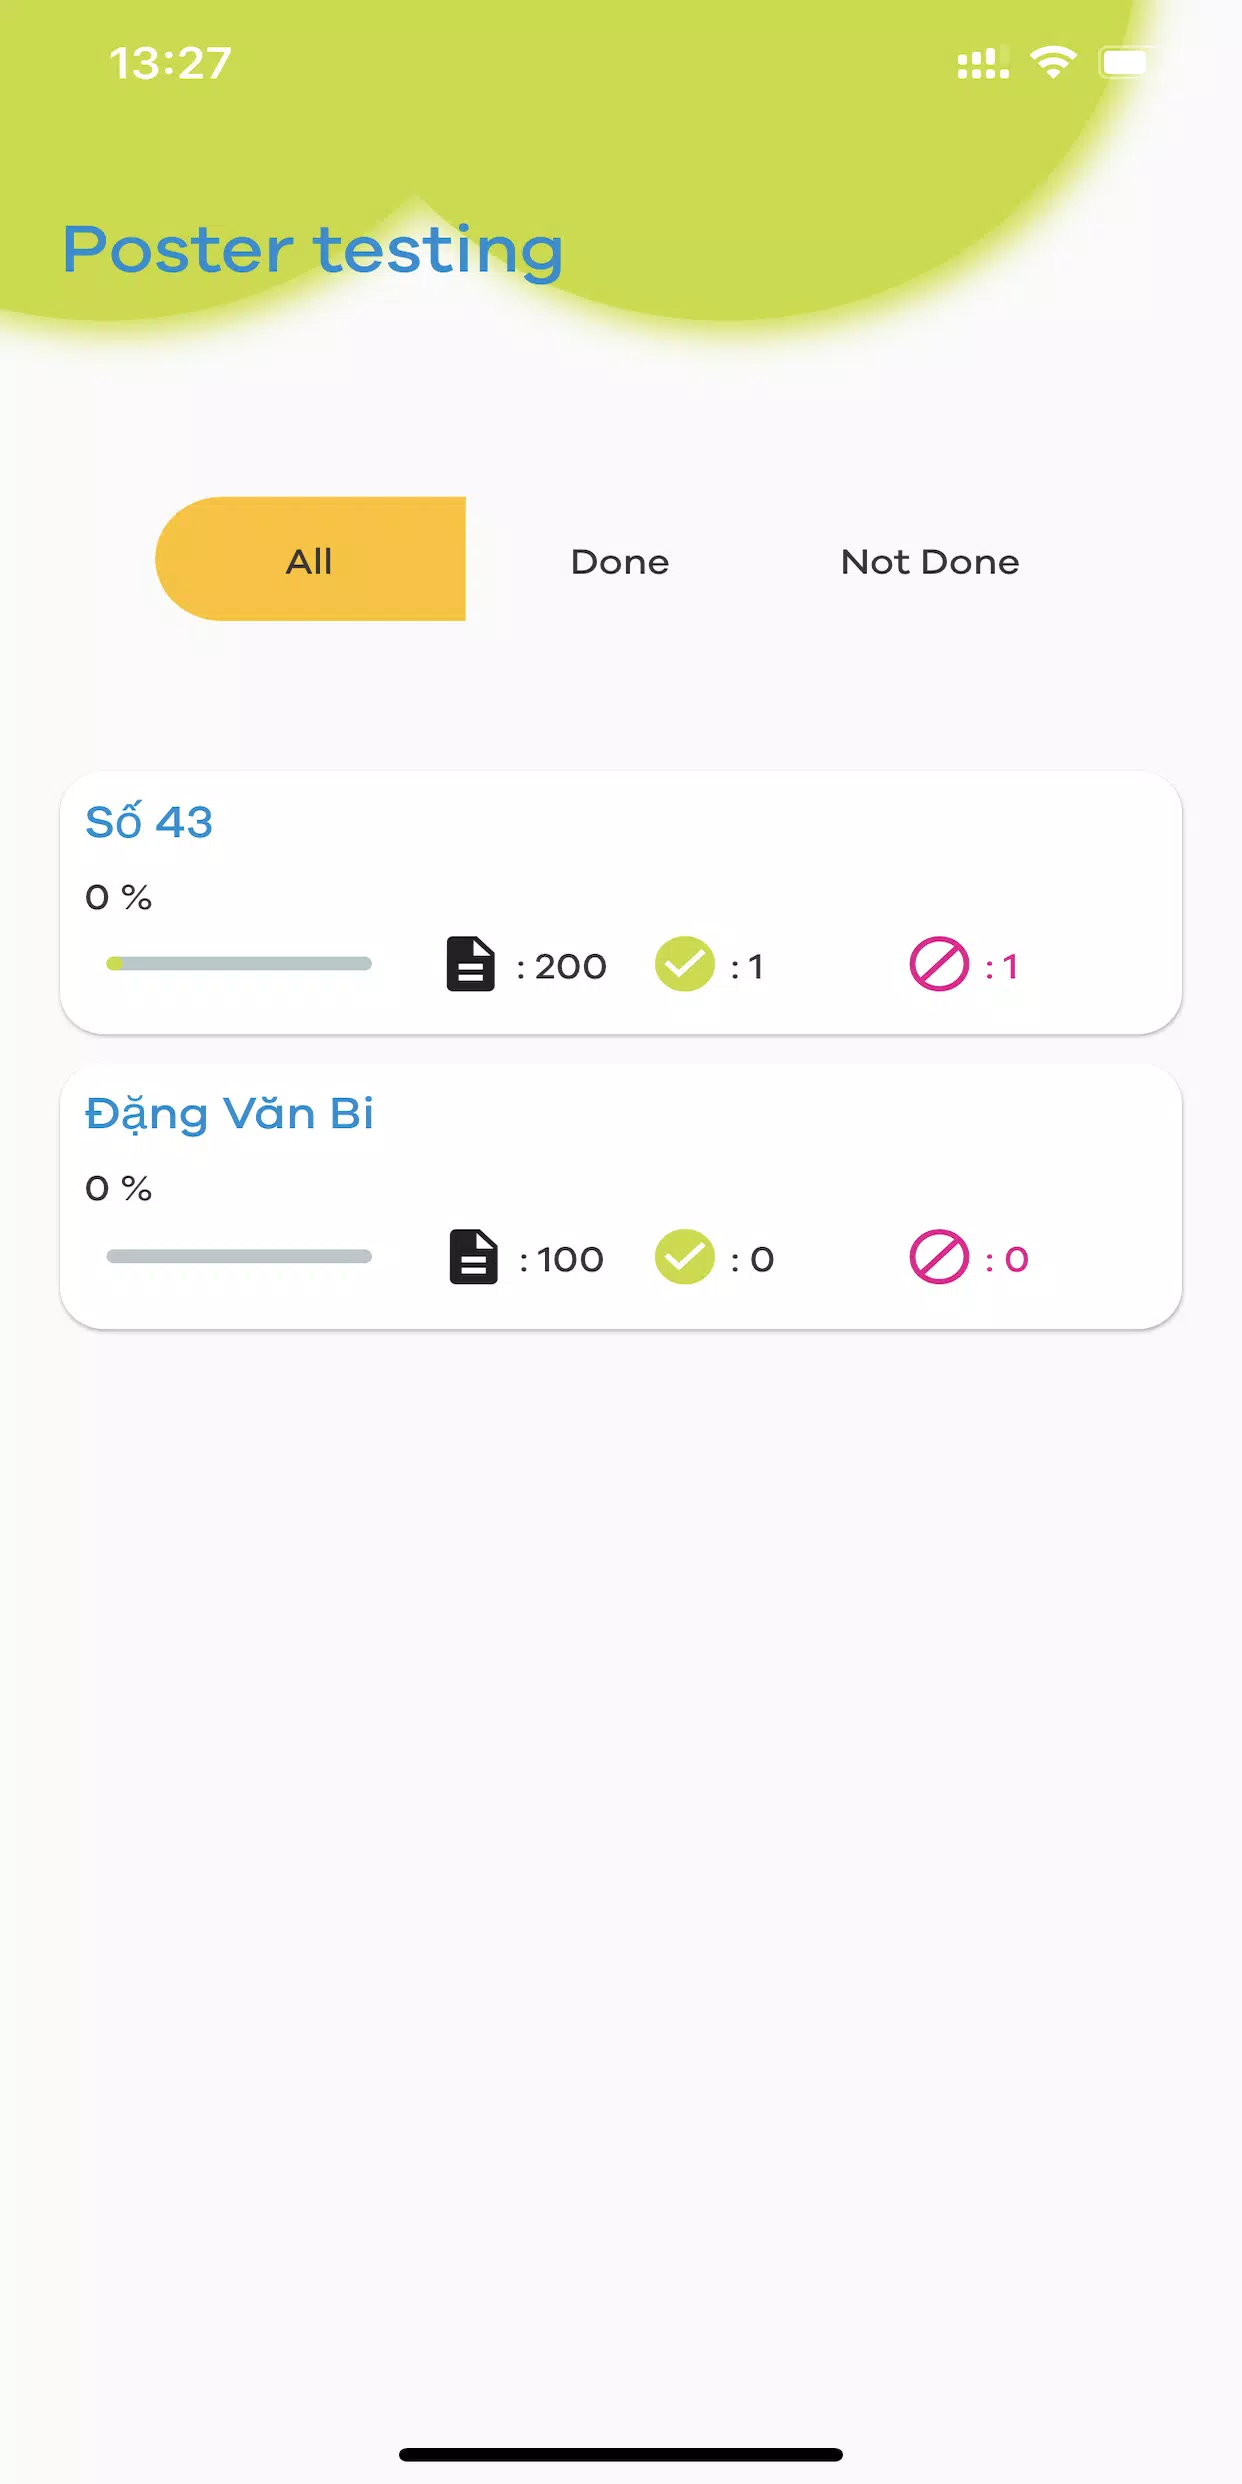Open the Số 43 title link
The height and width of the screenshot is (2484, 1242).
pyautogui.click(x=149, y=821)
